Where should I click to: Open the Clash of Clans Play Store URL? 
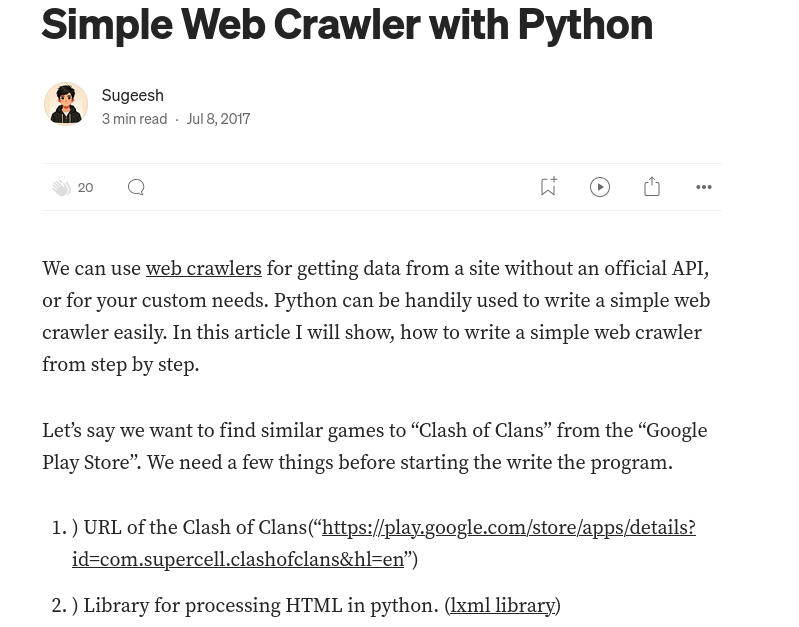(x=508, y=528)
